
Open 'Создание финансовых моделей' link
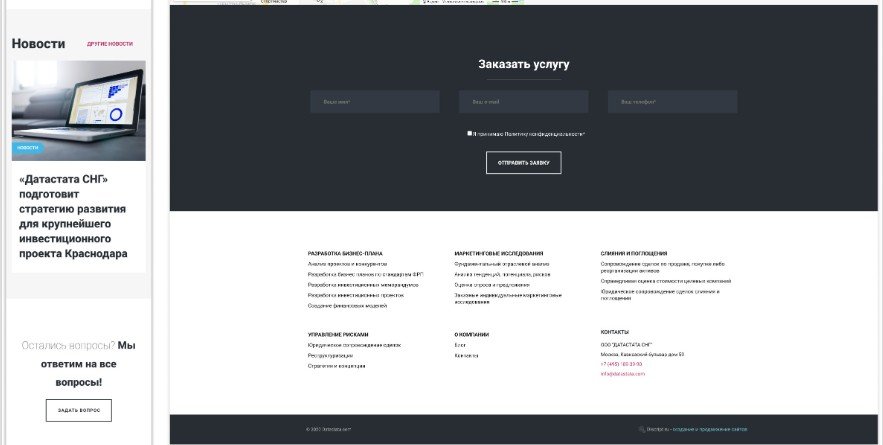[x=347, y=306]
